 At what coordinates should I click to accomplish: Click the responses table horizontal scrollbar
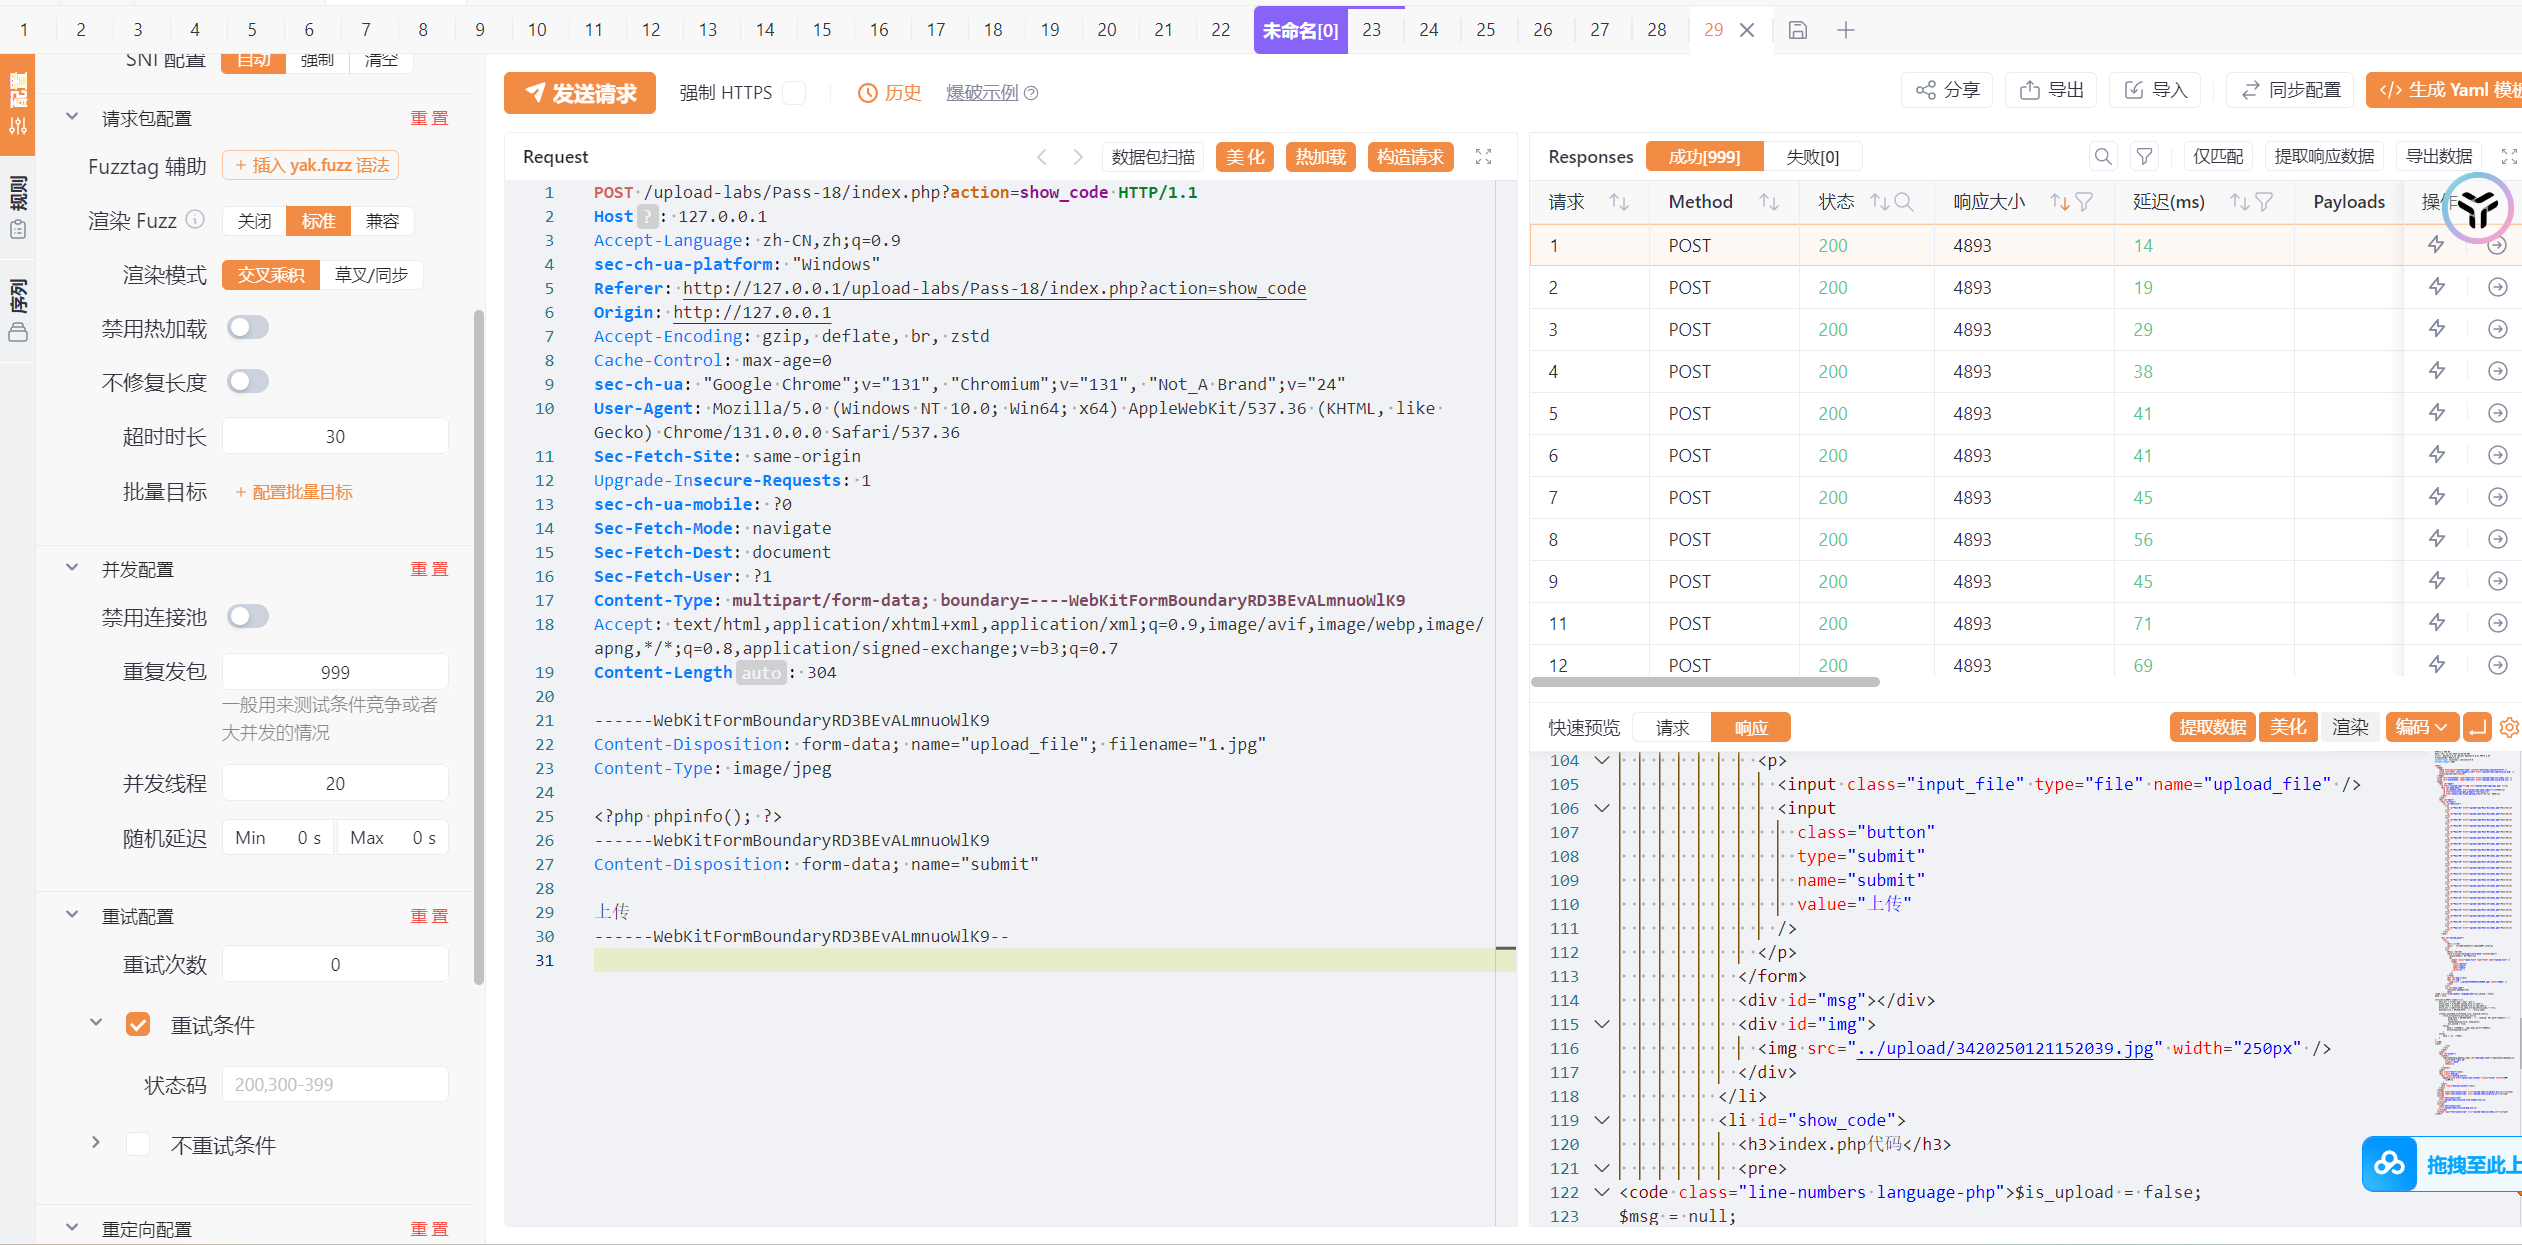pos(1705,682)
